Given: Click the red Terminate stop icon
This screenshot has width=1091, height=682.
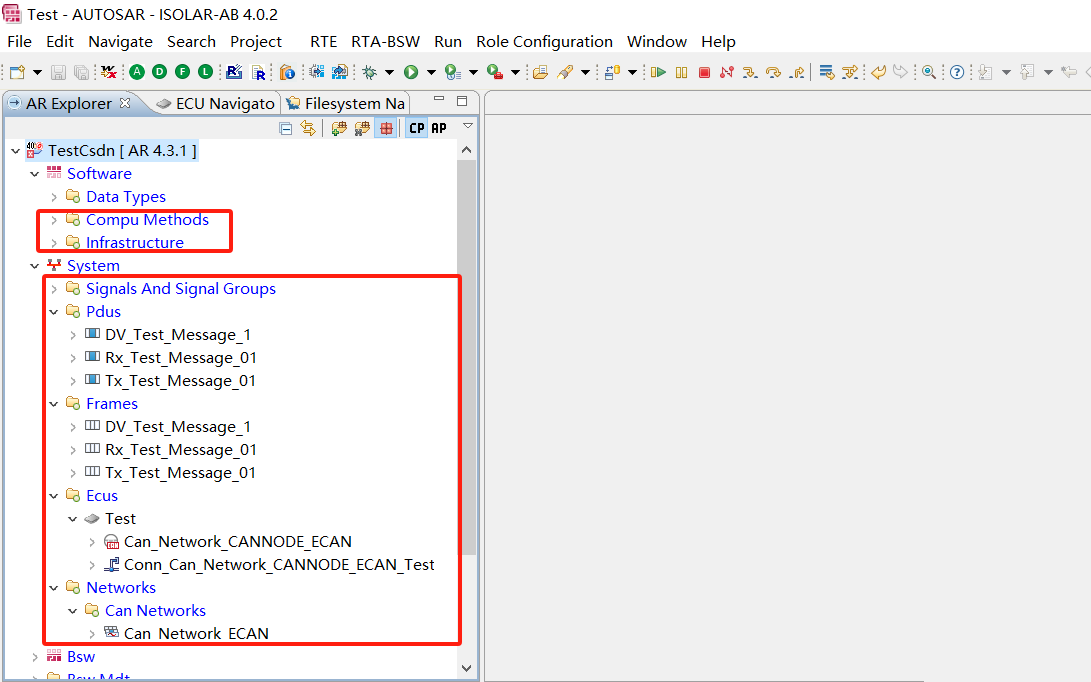Looking at the screenshot, I should click(x=704, y=72).
